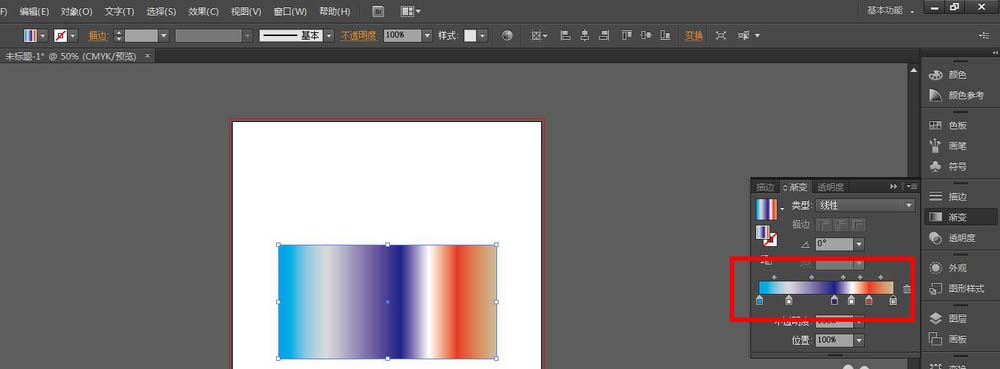Activate the fill box in gradient panel
Screen dimensions: 1000x369
click(x=762, y=232)
